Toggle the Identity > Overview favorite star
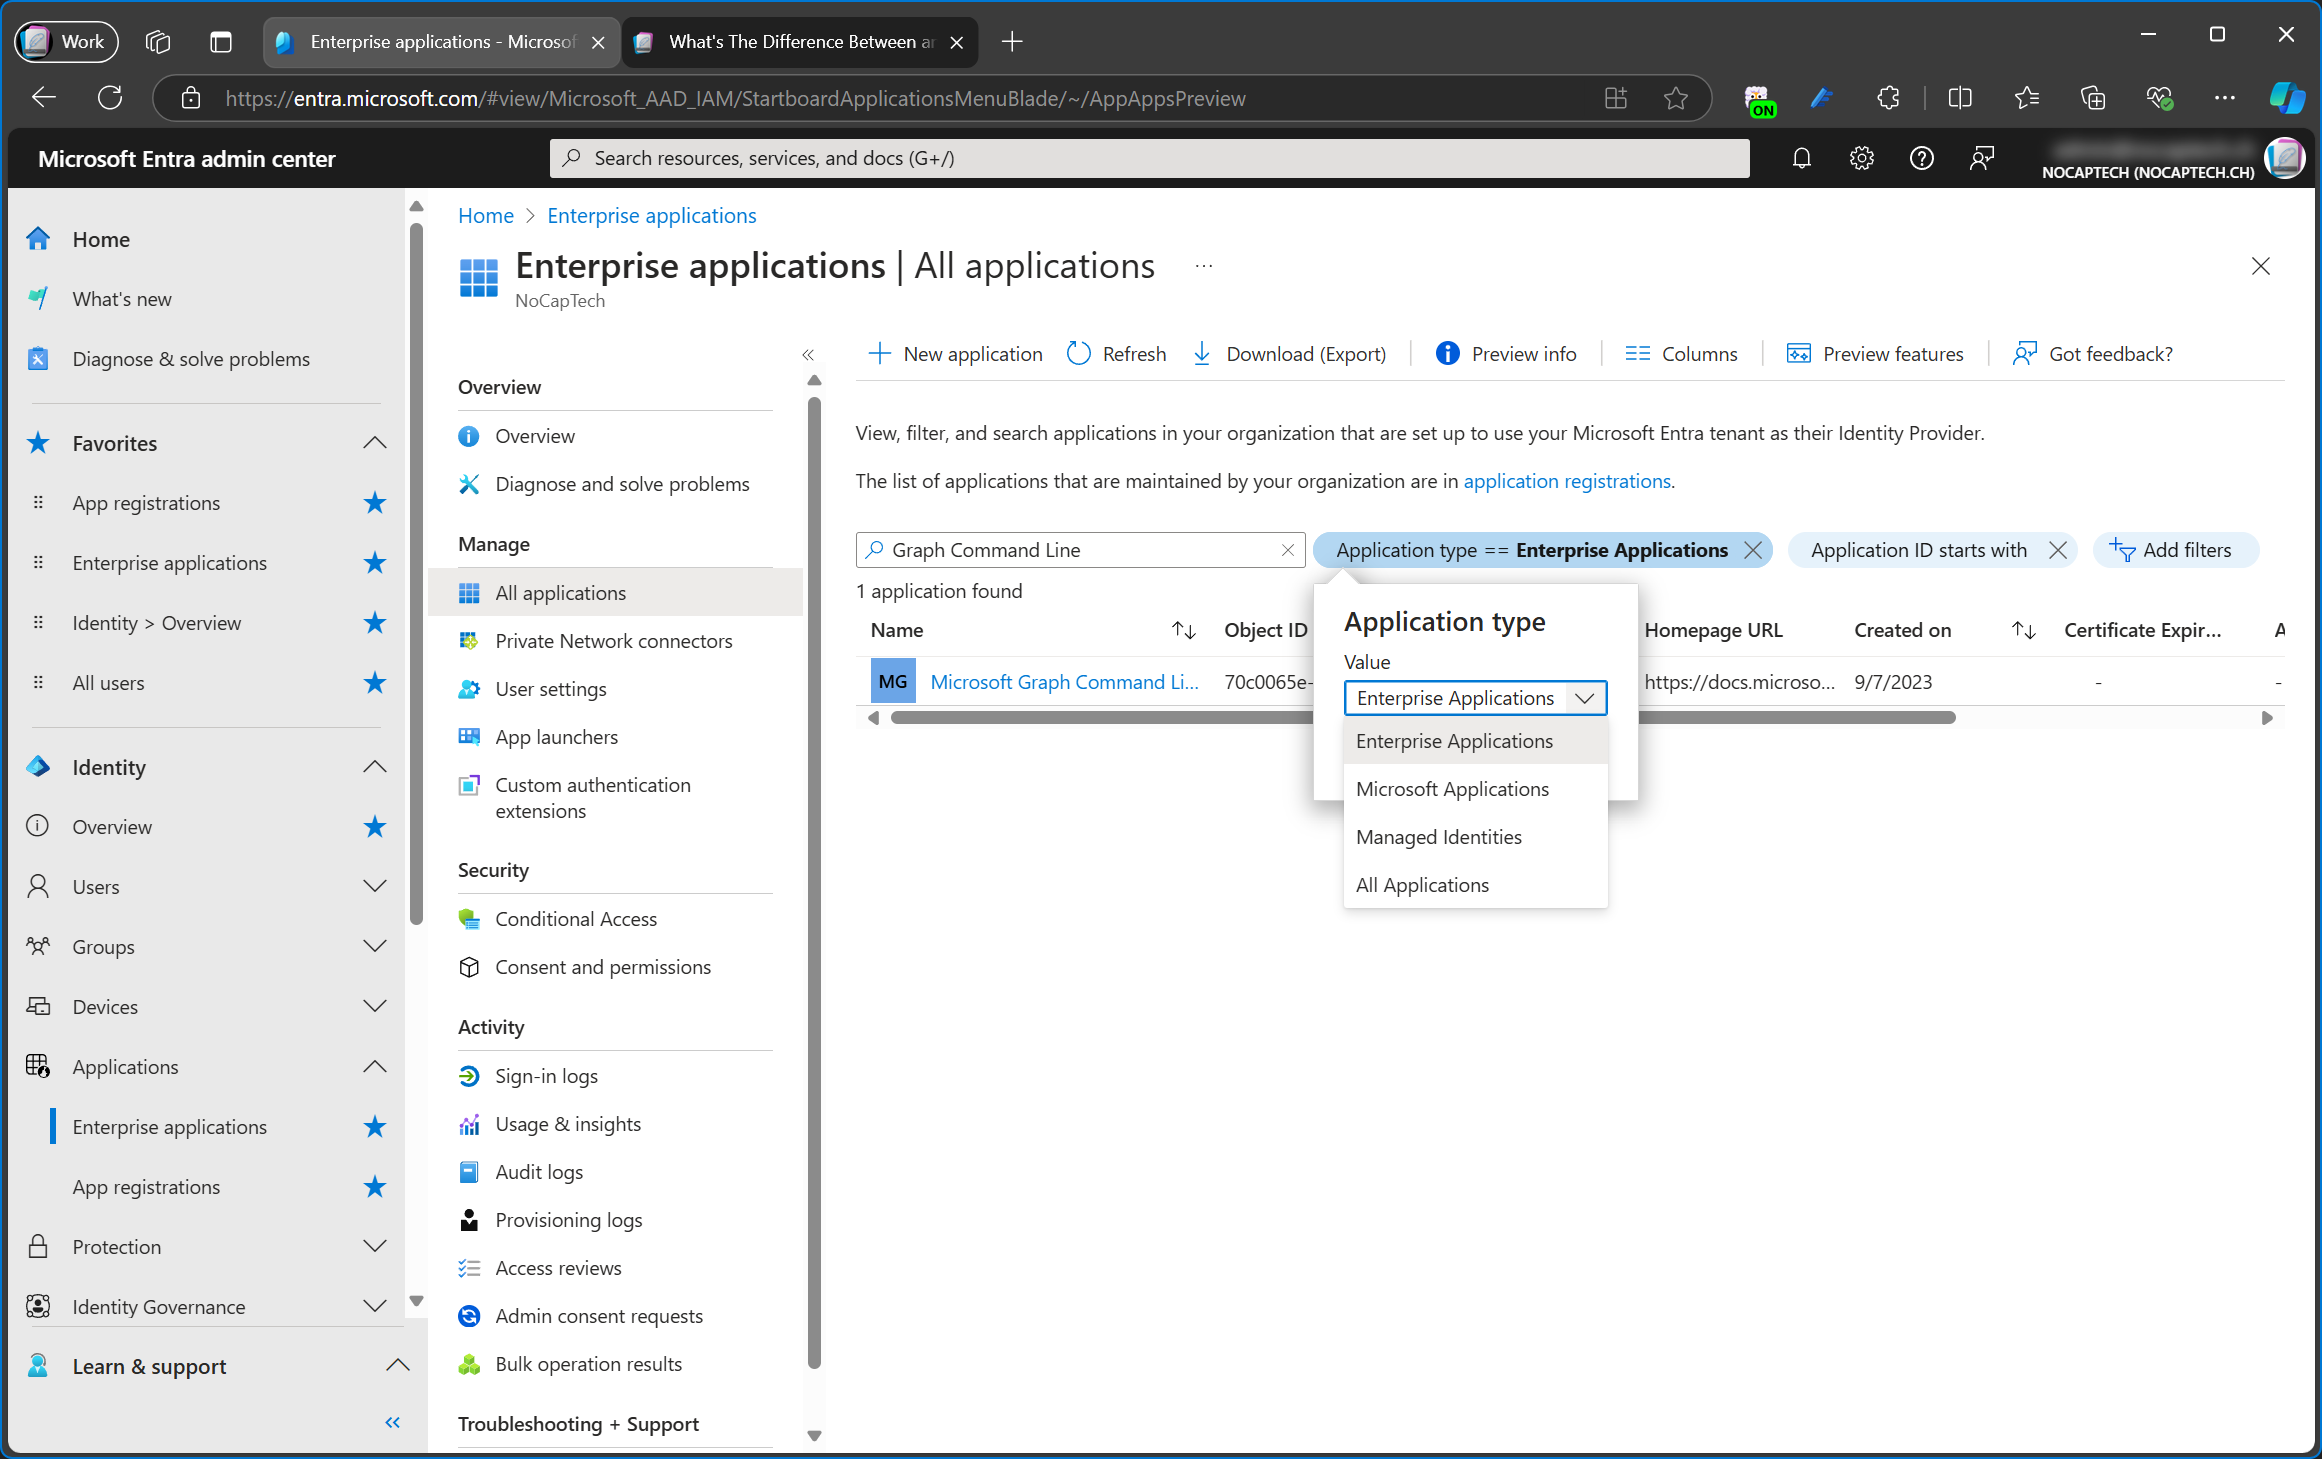2322x1459 pixels. 375,623
